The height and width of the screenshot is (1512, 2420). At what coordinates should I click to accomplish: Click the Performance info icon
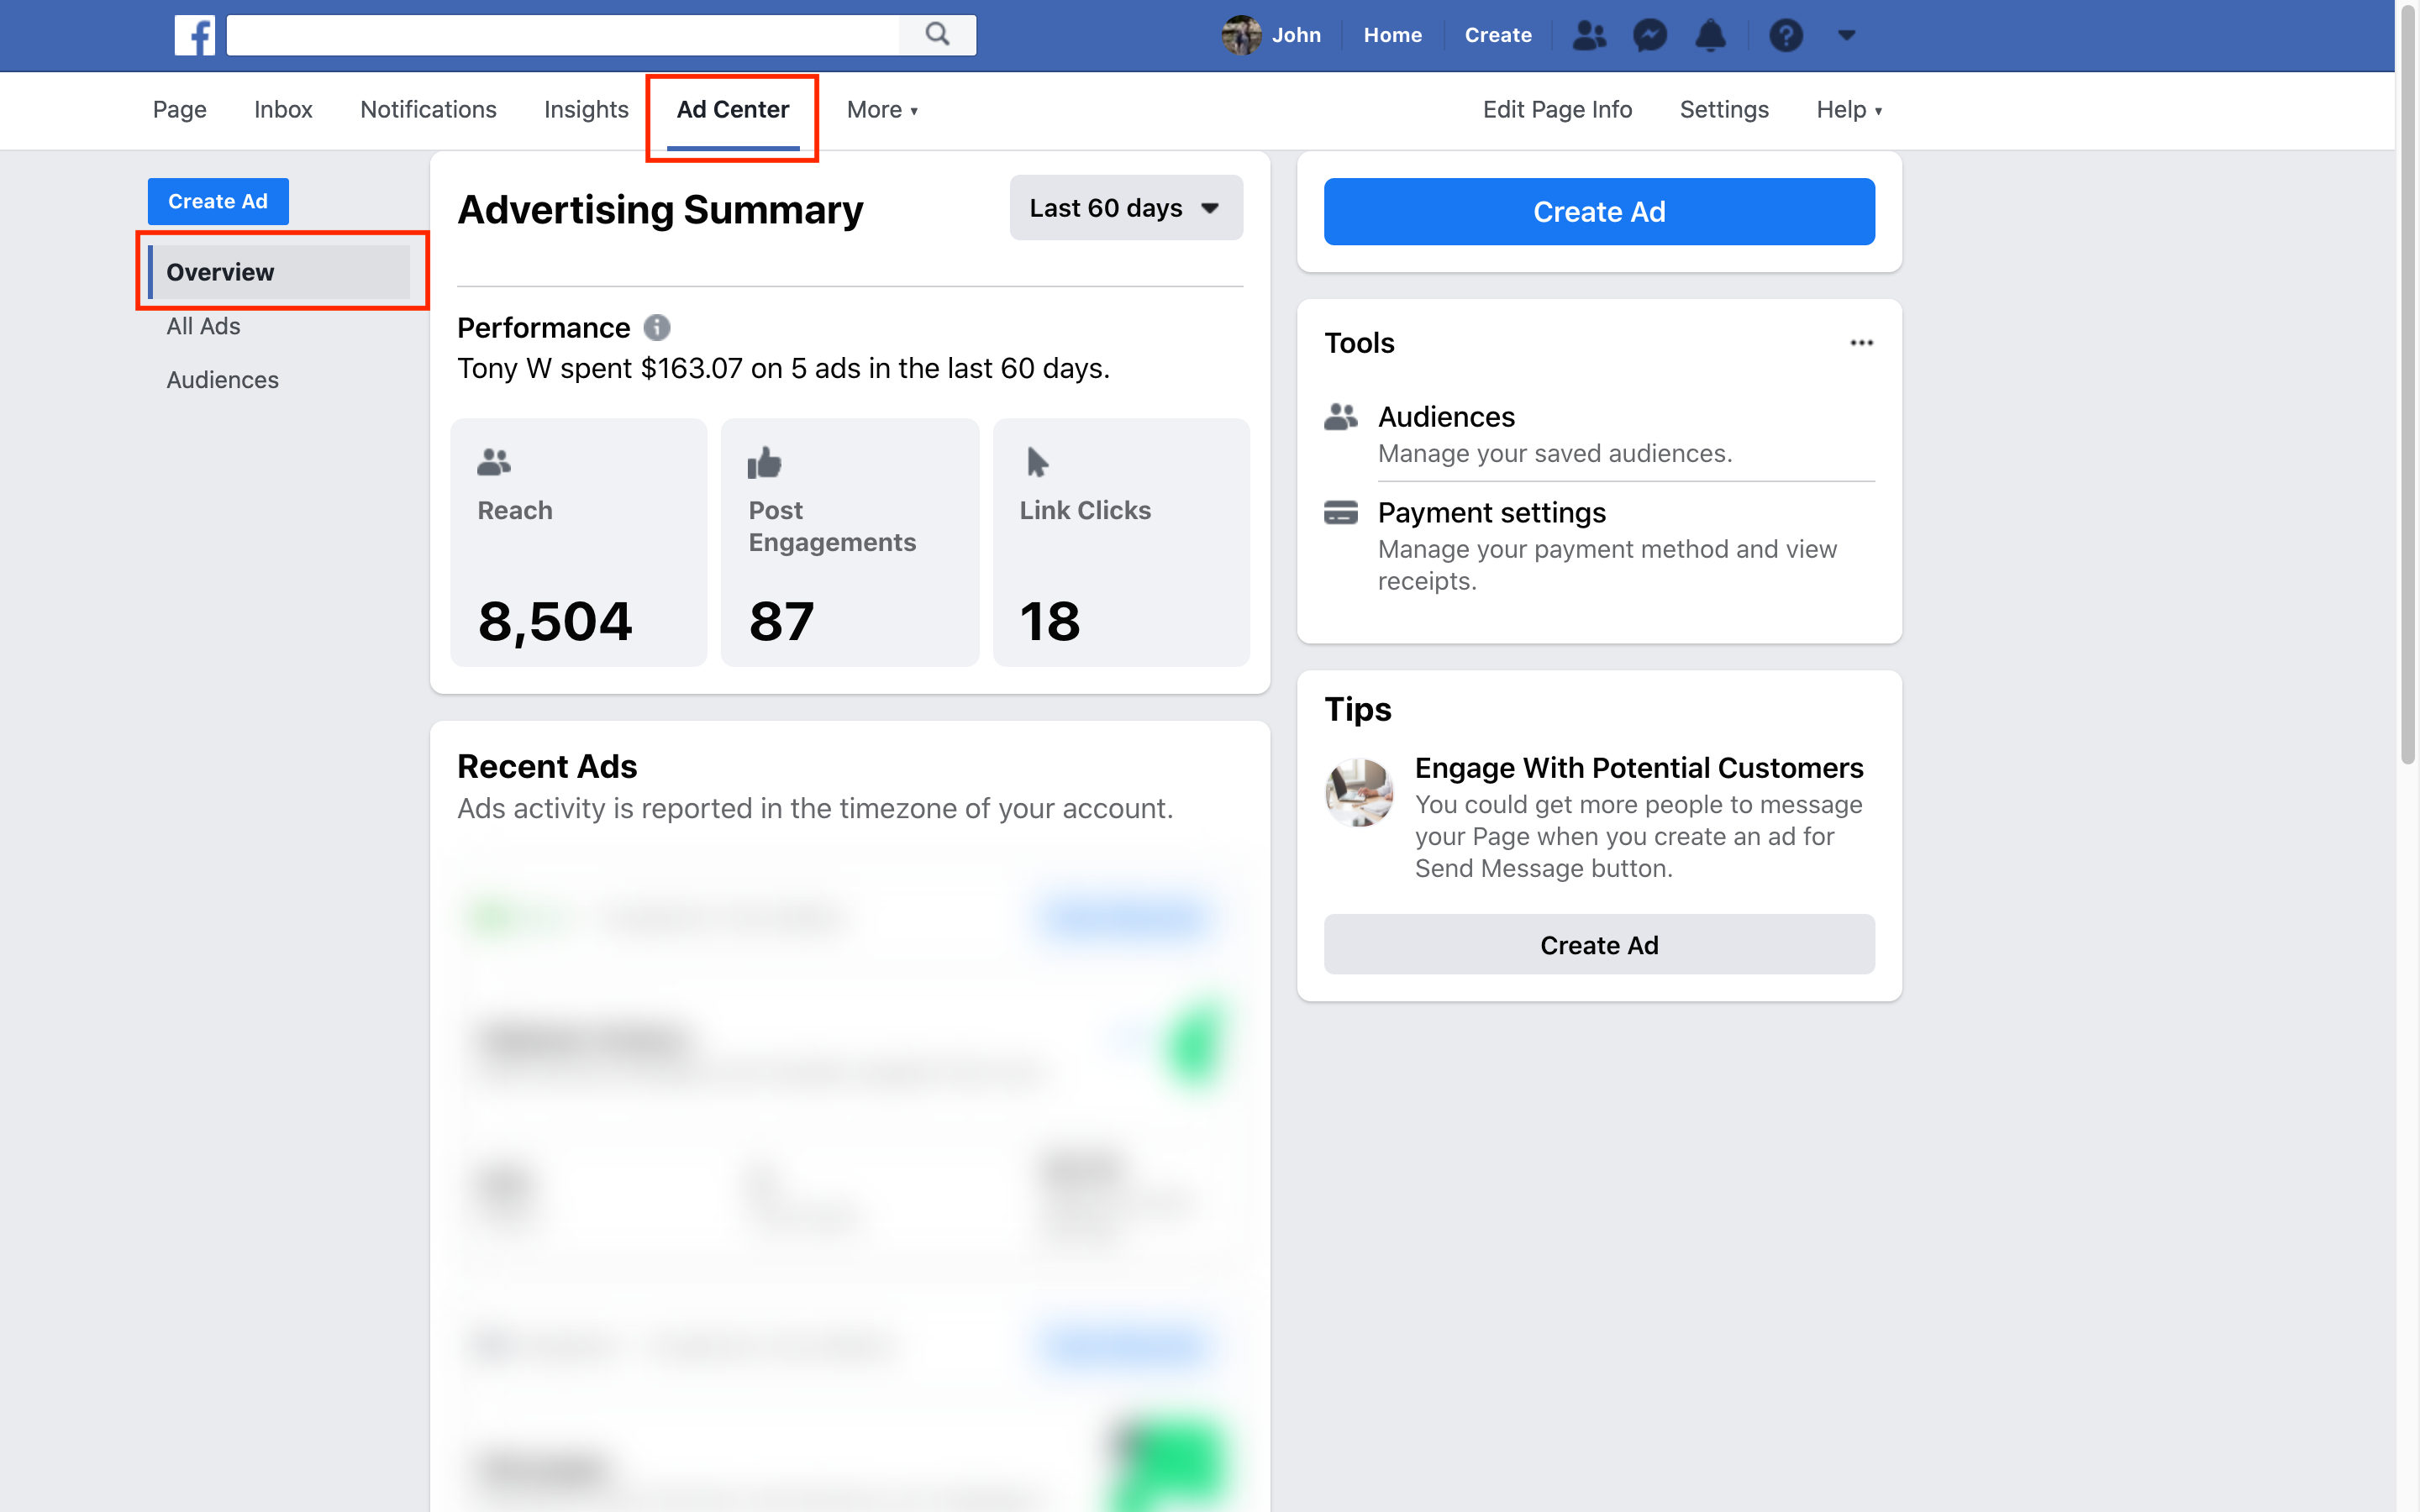[657, 327]
